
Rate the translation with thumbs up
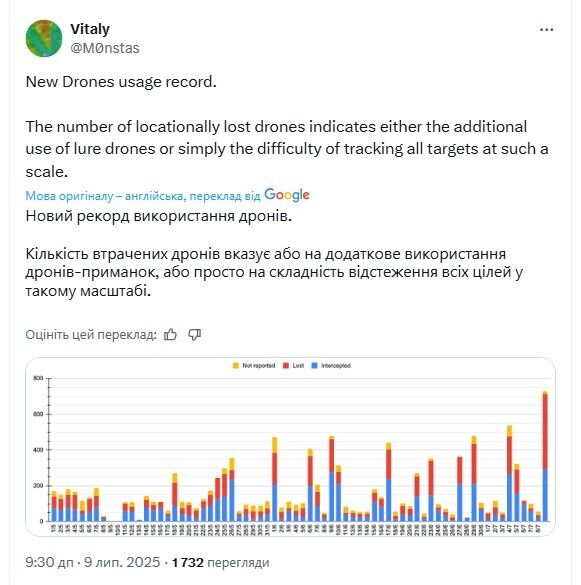(170, 335)
